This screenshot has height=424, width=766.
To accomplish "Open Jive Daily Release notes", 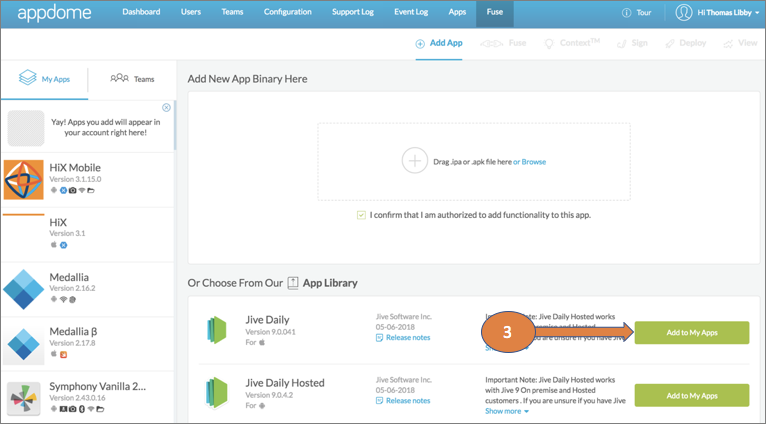I will 403,338.
